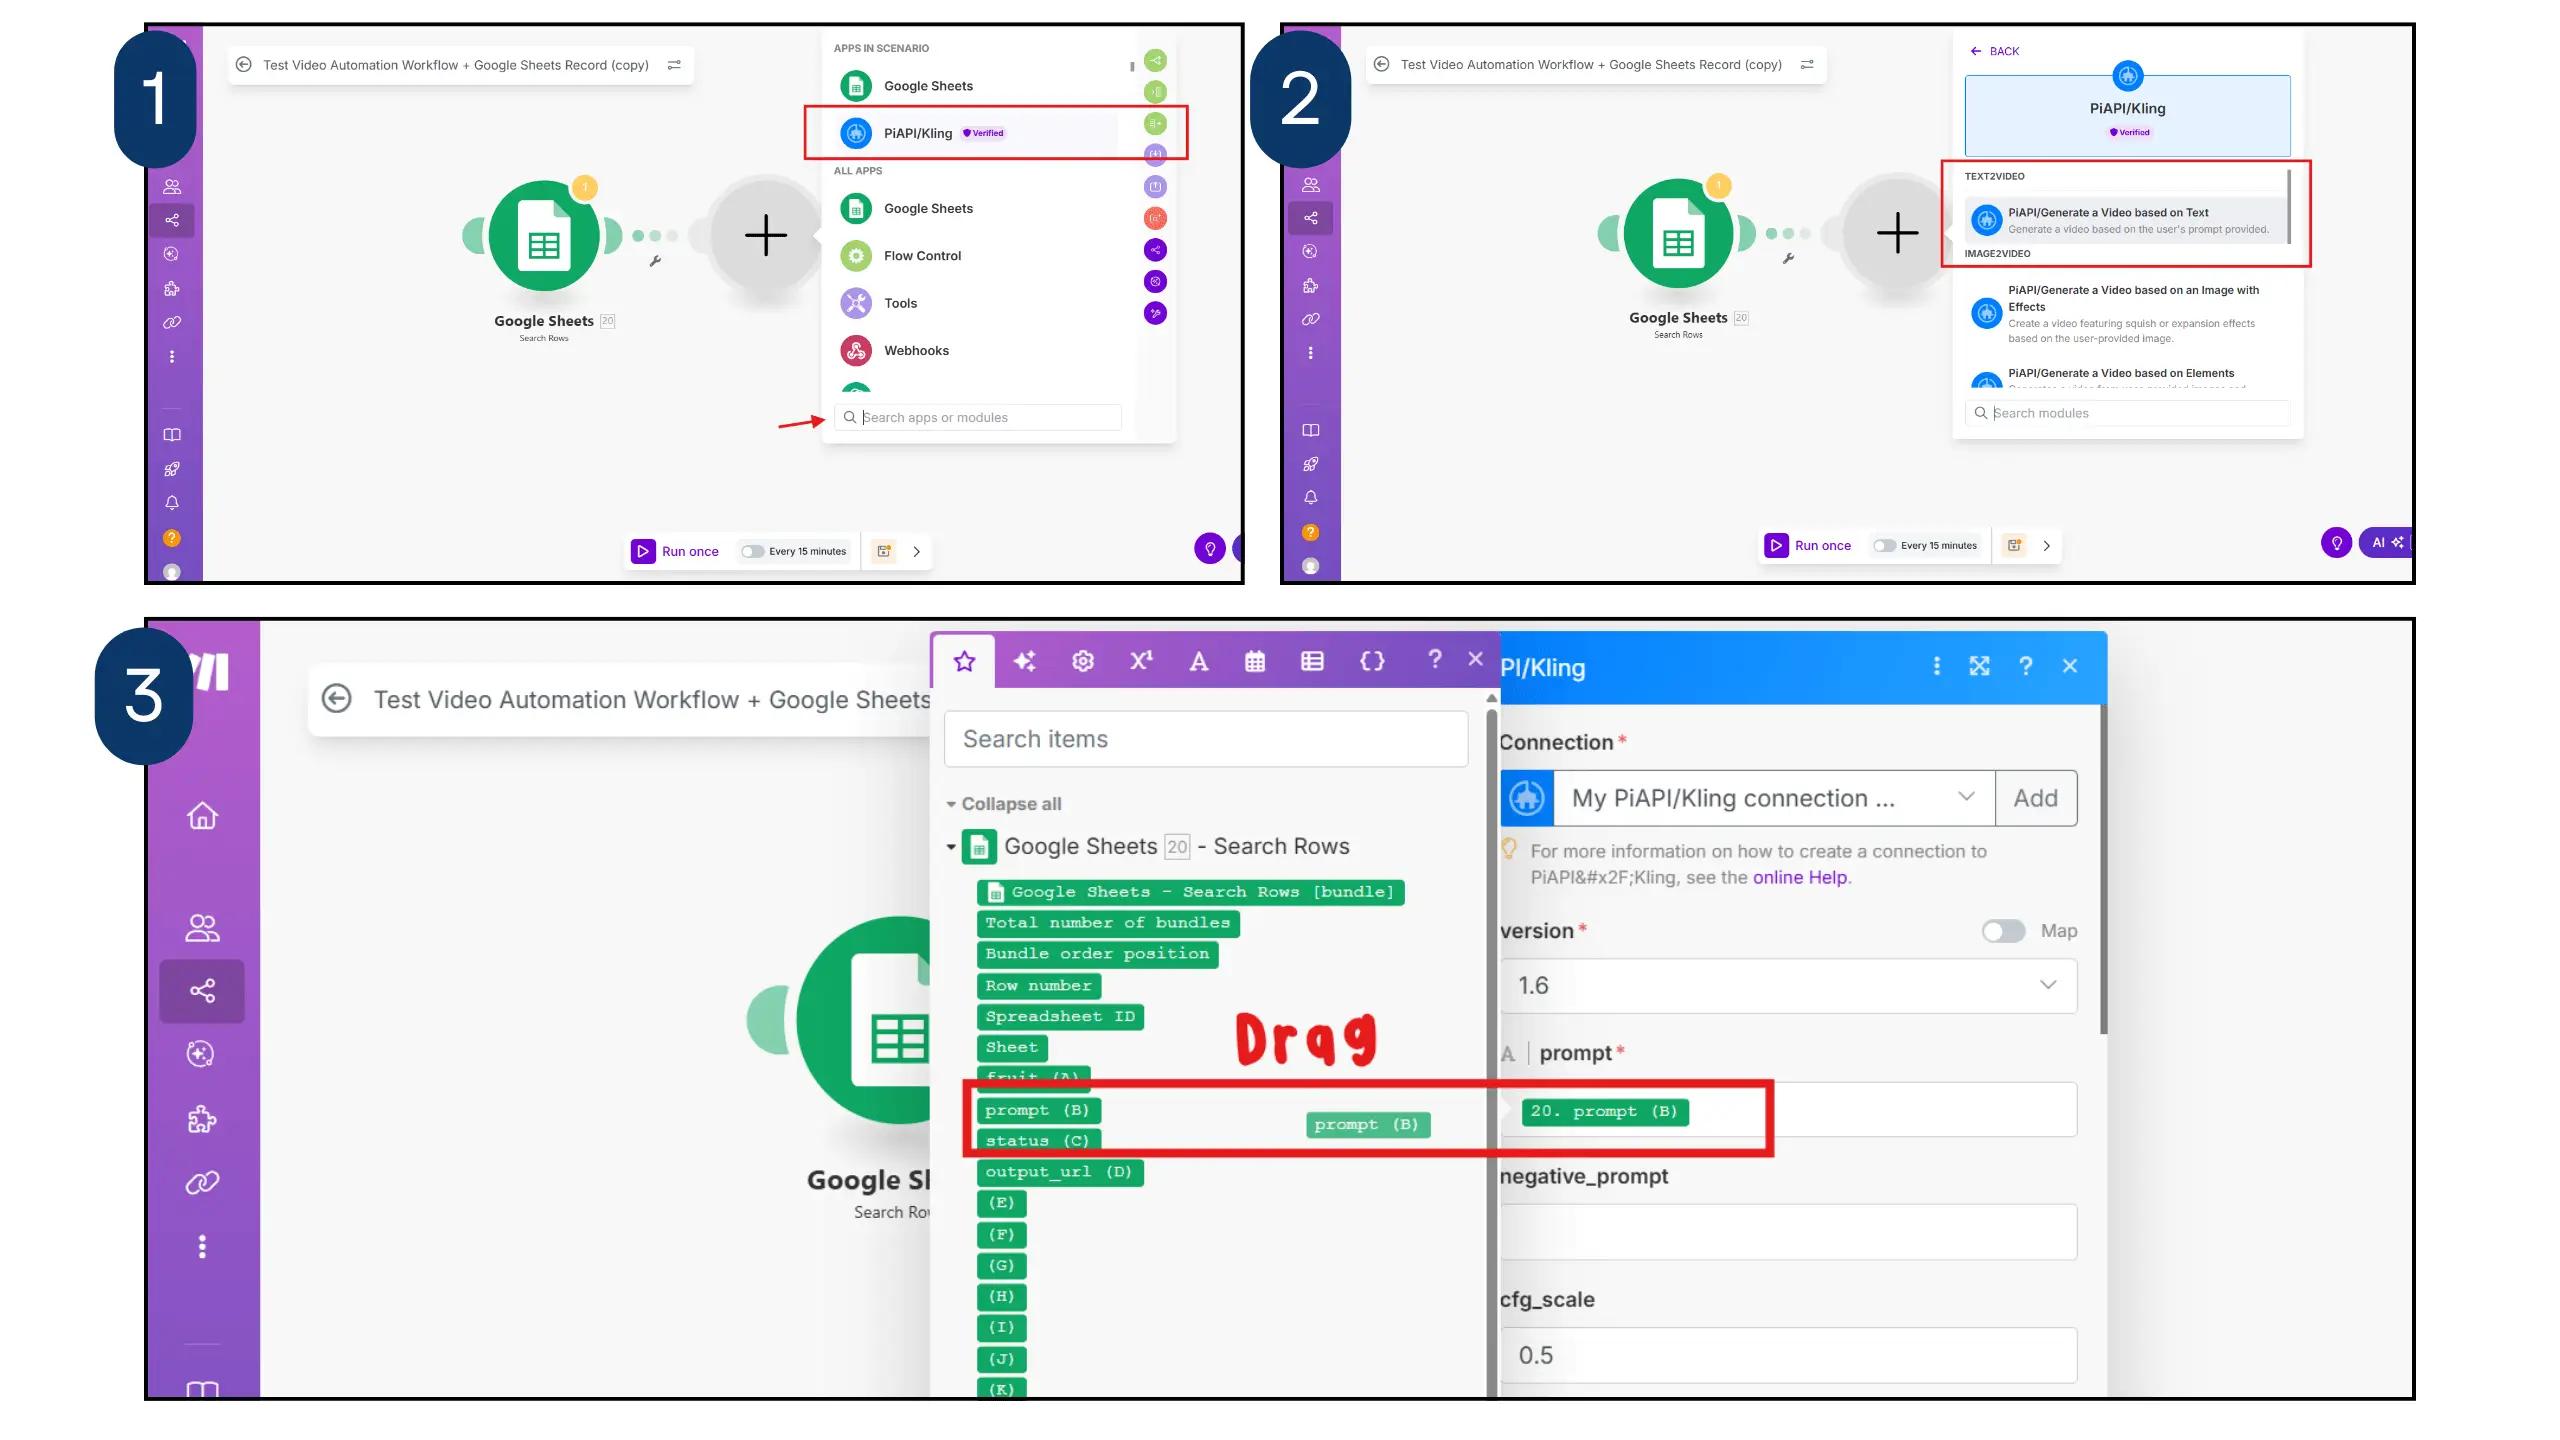Go back with the arrow beside panel 1's scenario title
The image size is (2560, 1440).
click(x=243, y=65)
